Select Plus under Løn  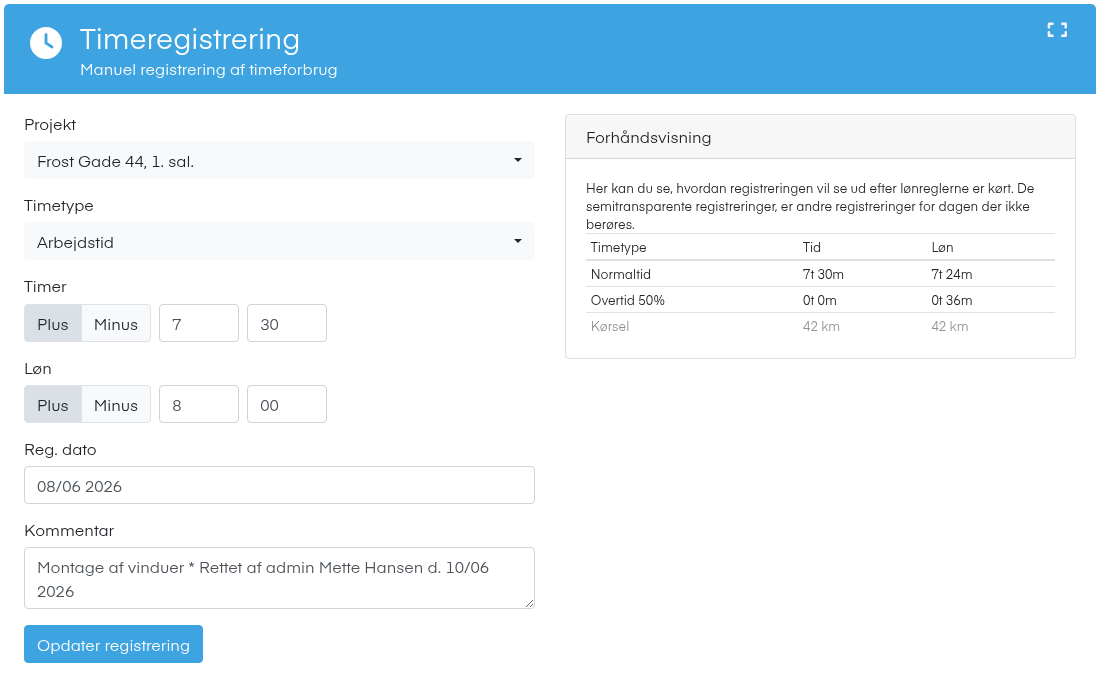coord(53,405)
